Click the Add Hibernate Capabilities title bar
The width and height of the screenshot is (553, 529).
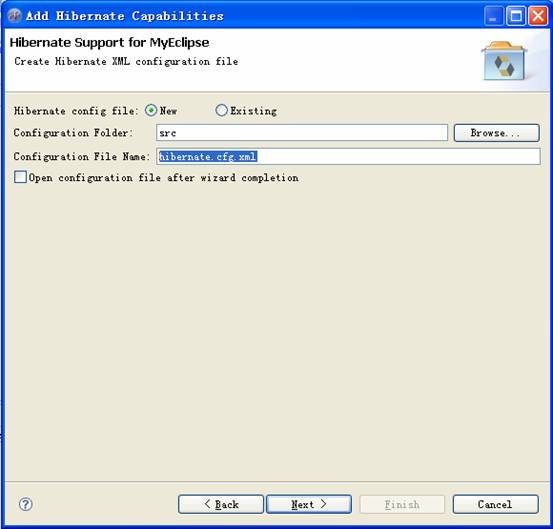[247, 16]
